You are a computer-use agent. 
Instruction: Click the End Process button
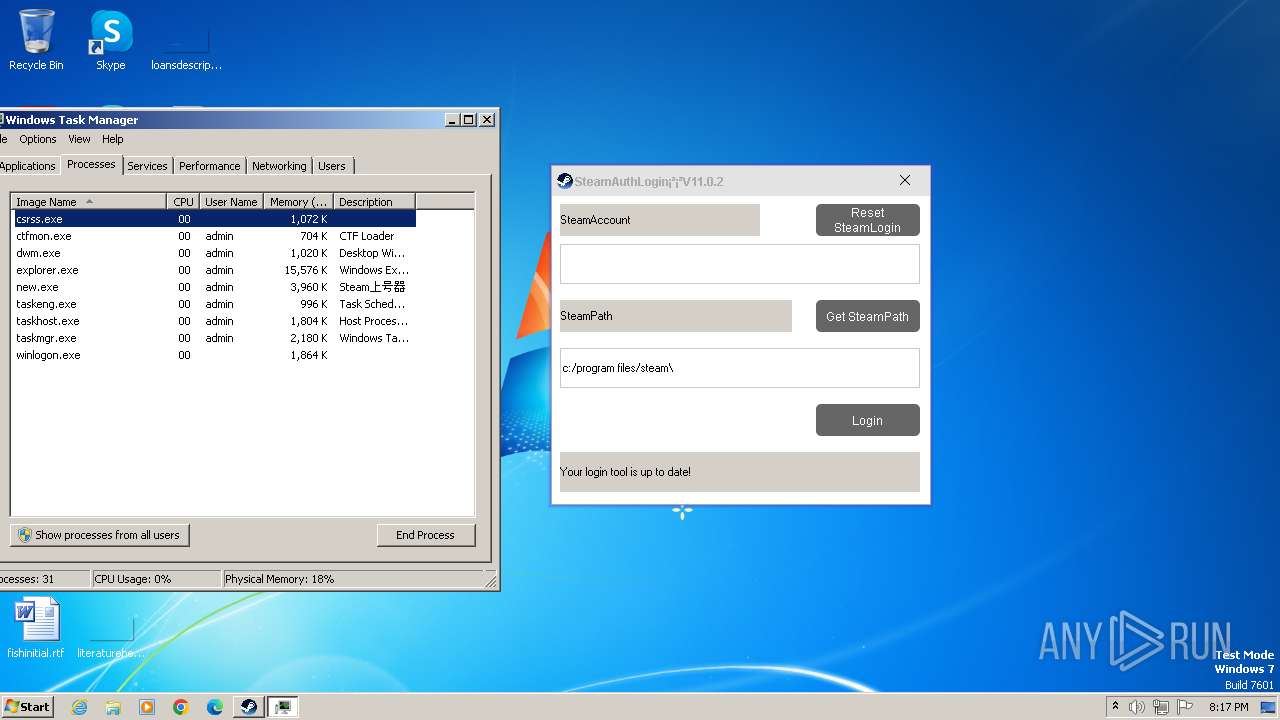click(x=426, y=535)
